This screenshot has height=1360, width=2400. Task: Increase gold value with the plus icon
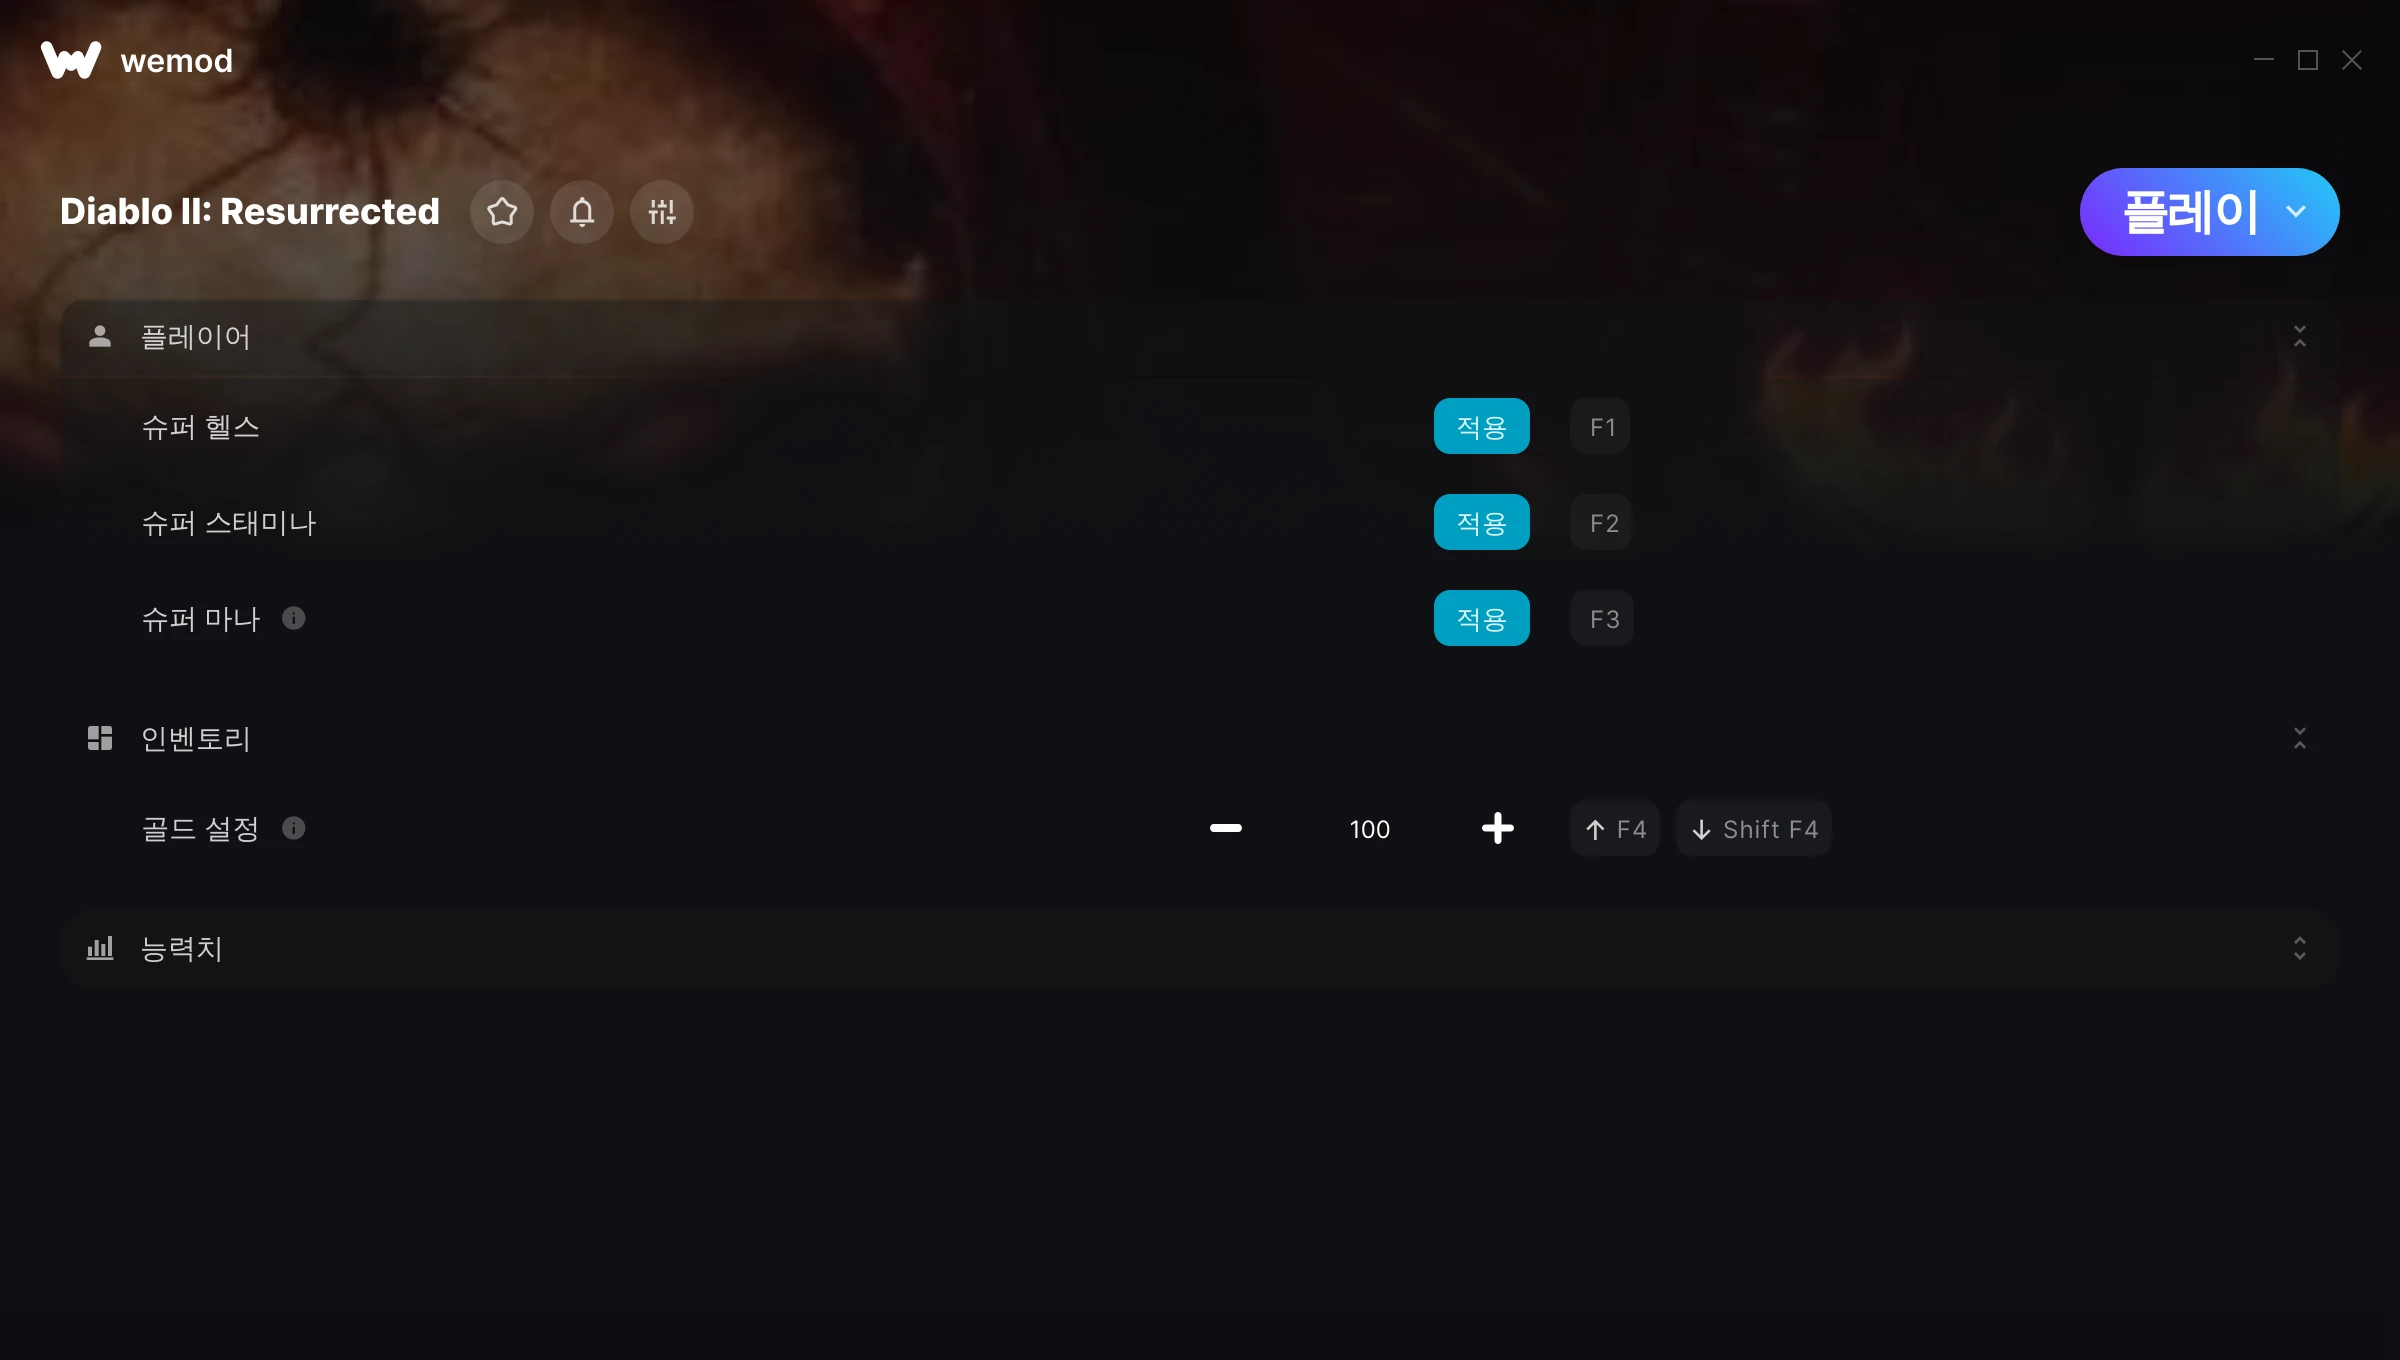[1498, 828]
